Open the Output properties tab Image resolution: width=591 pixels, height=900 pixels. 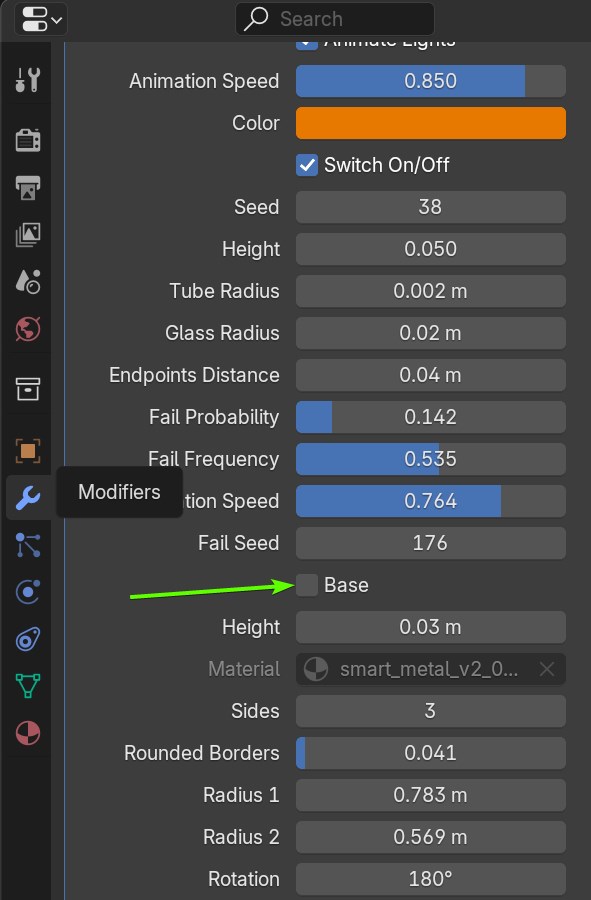[x=28, y=188]
